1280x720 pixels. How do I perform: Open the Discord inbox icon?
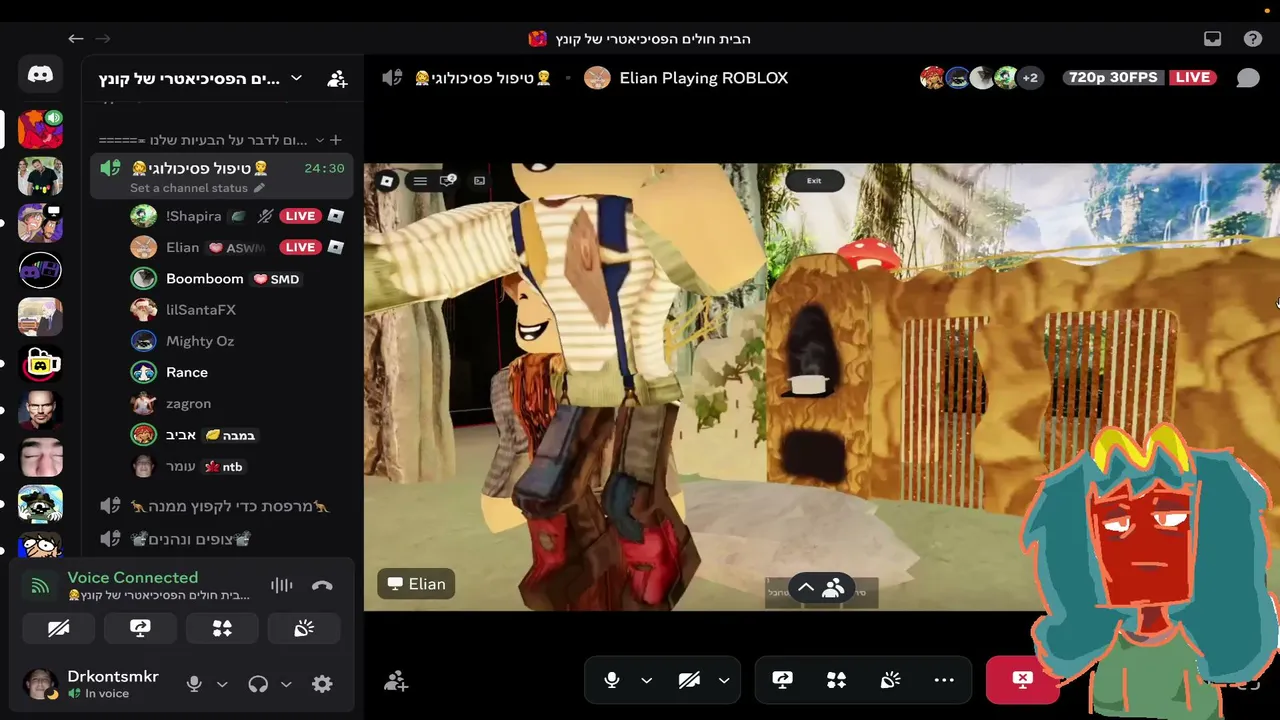coord(1212,39)
